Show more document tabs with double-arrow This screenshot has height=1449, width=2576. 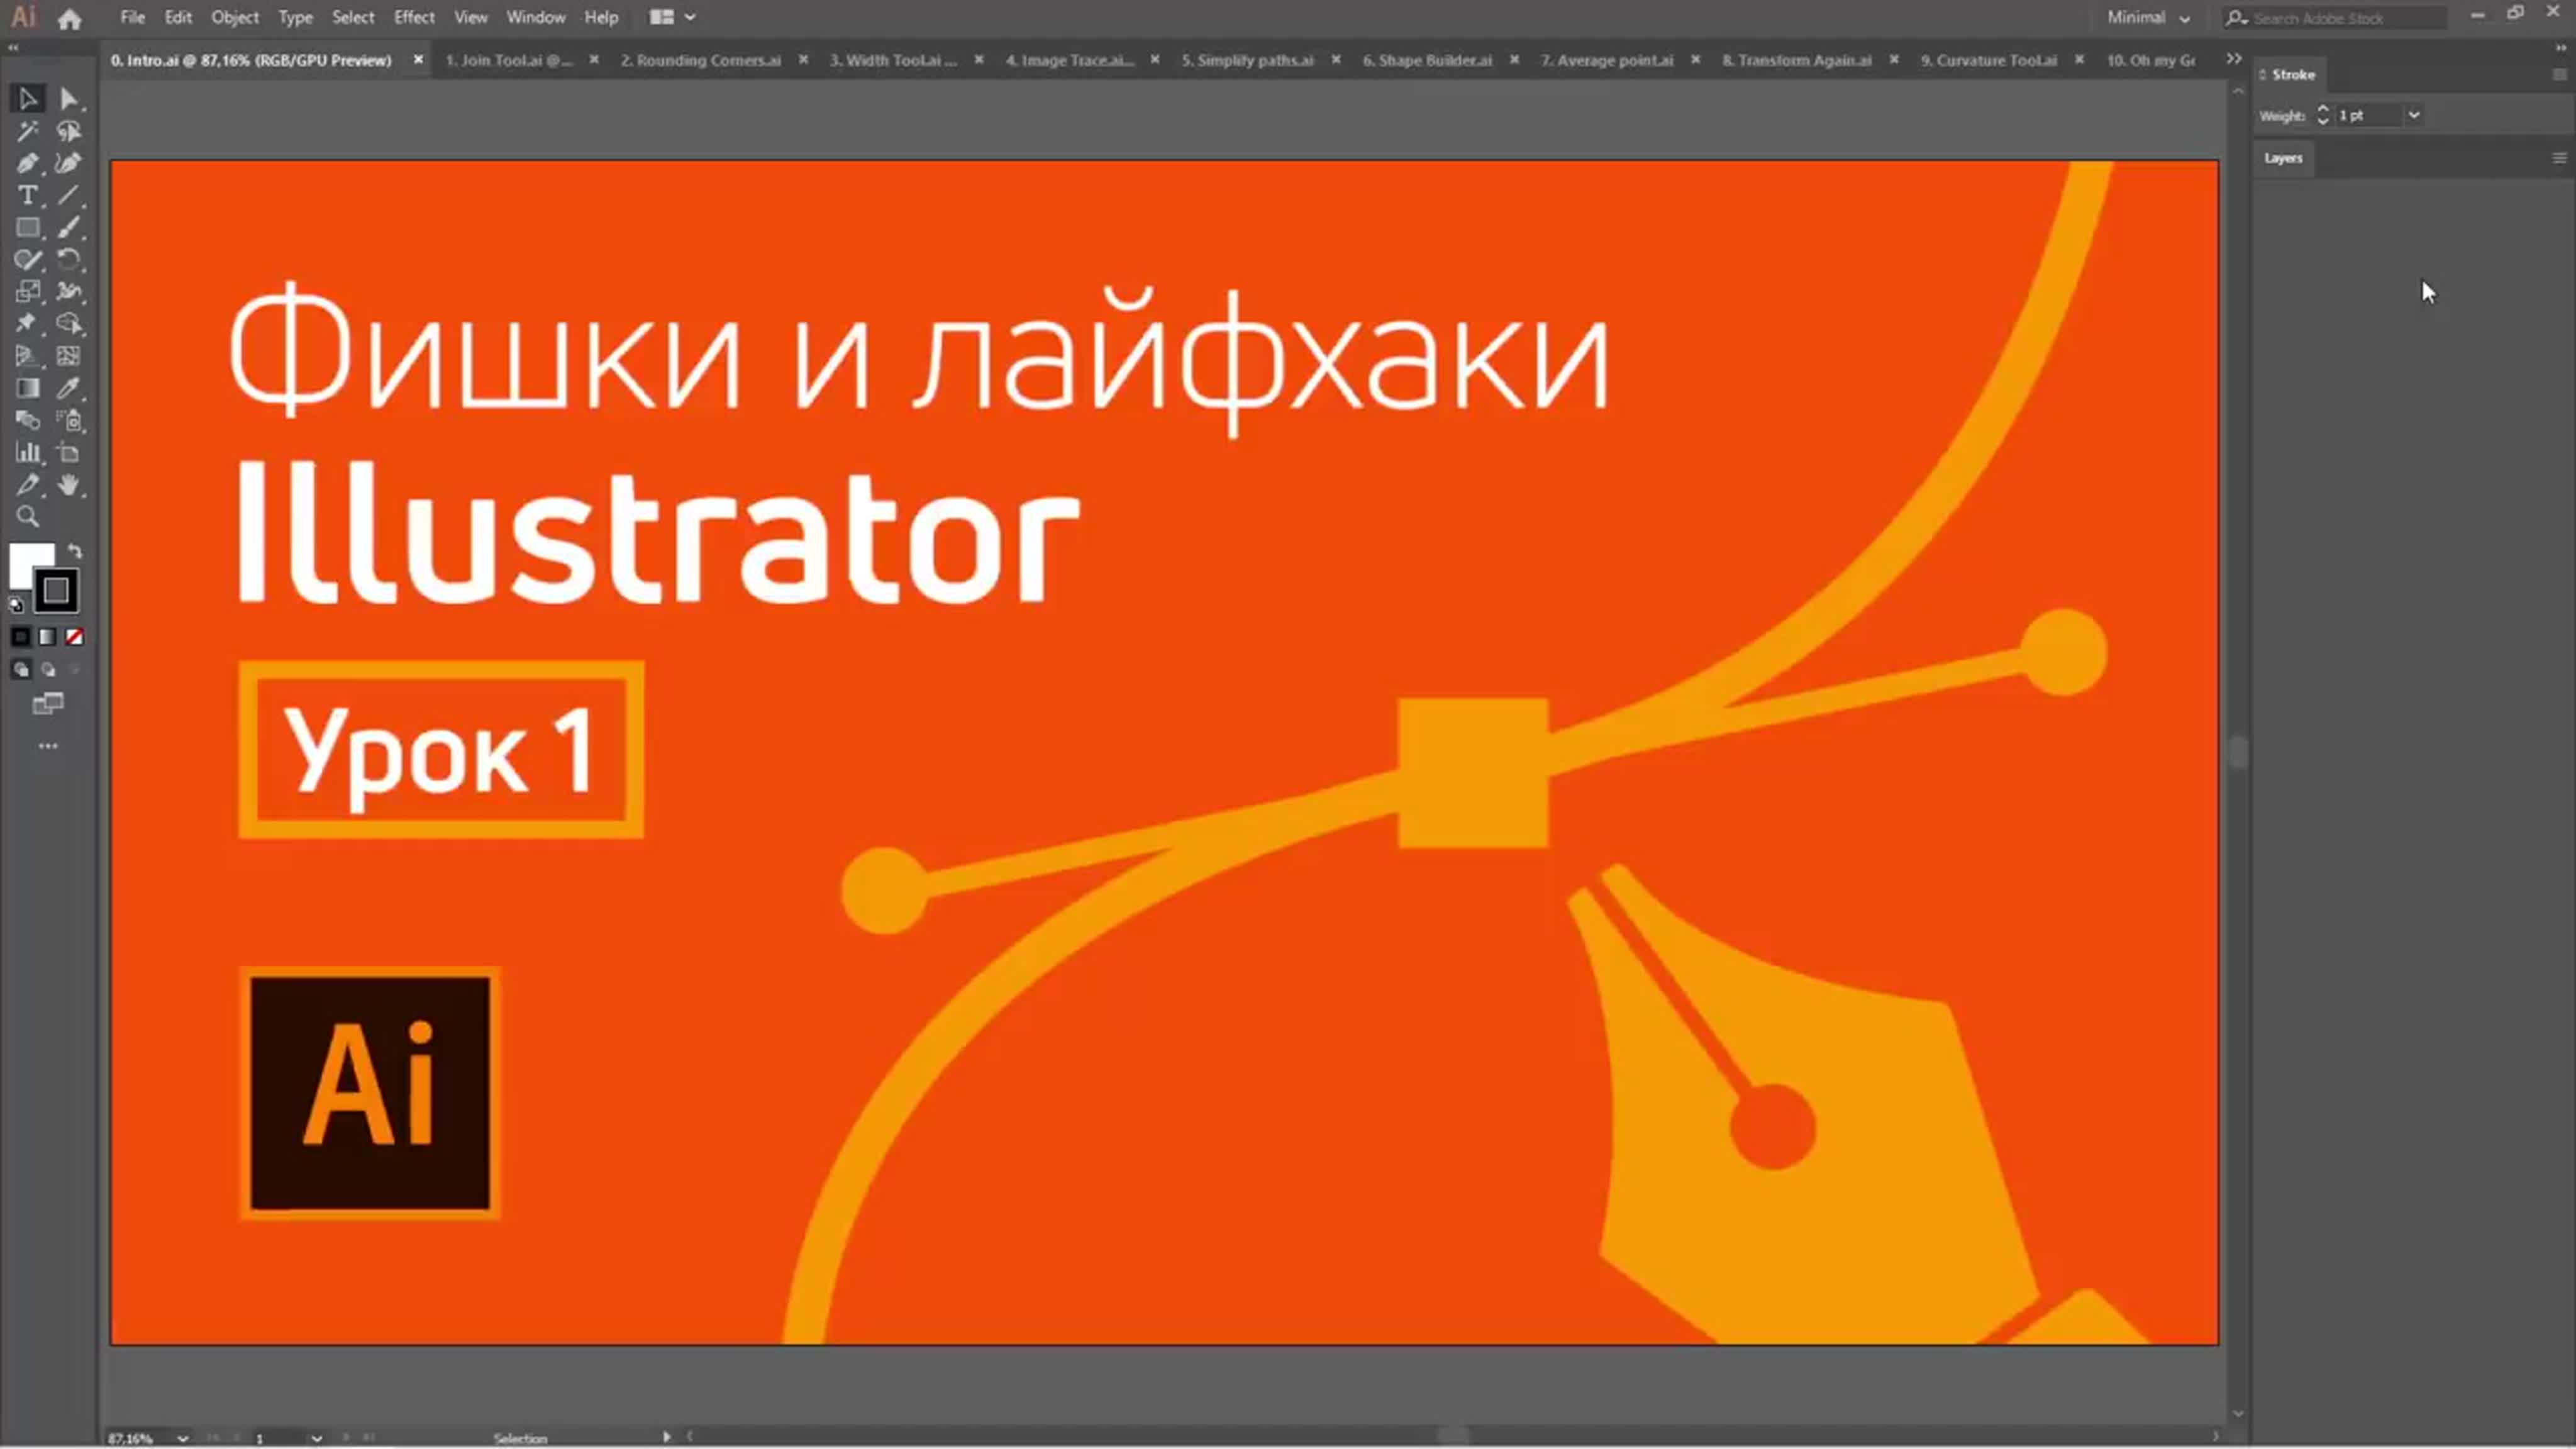point(2233,59)
